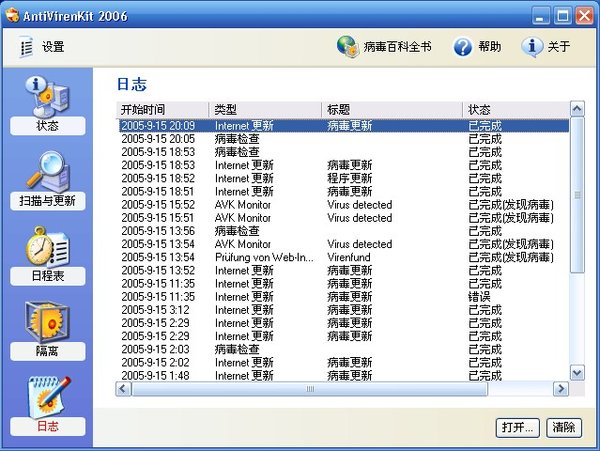Select the 2005-9-15 20:05 病毒检查 entry

[x=344, y=139]
